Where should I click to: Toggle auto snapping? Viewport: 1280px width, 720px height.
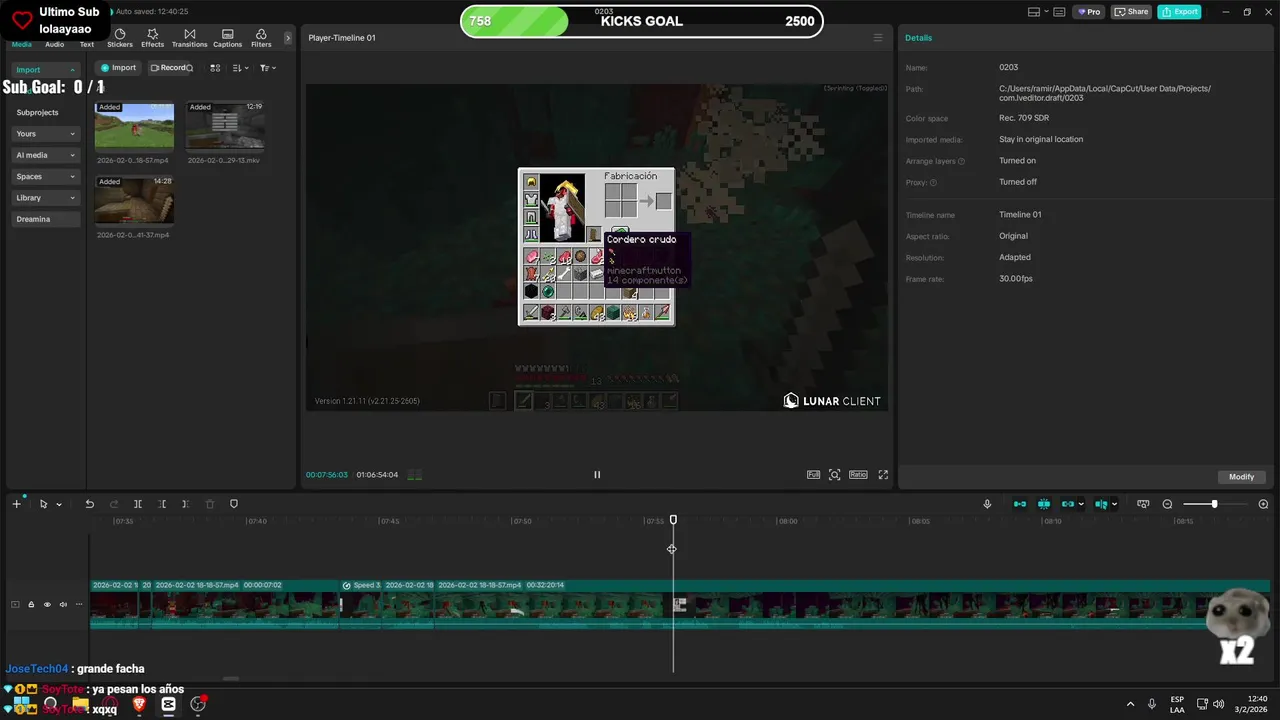[x=1044, y=504]
